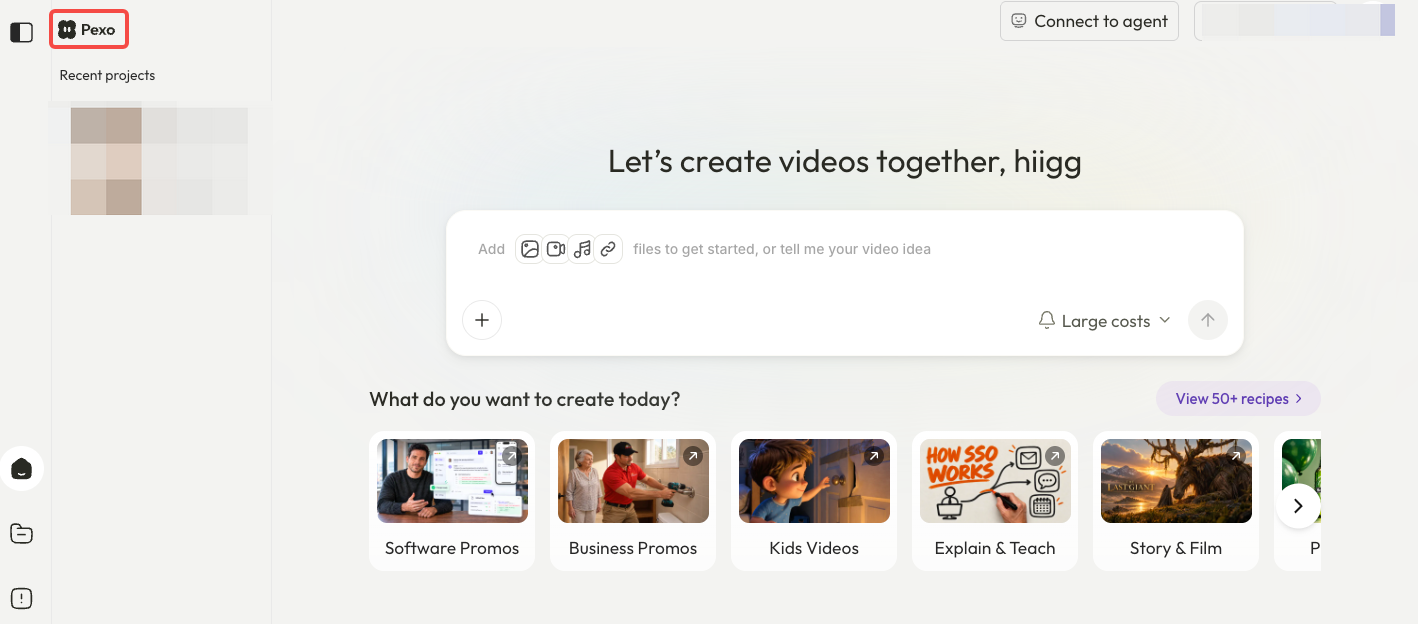The image size is (1418, 624).
Task: Click the Pexo logo
Action: (88, 30)
